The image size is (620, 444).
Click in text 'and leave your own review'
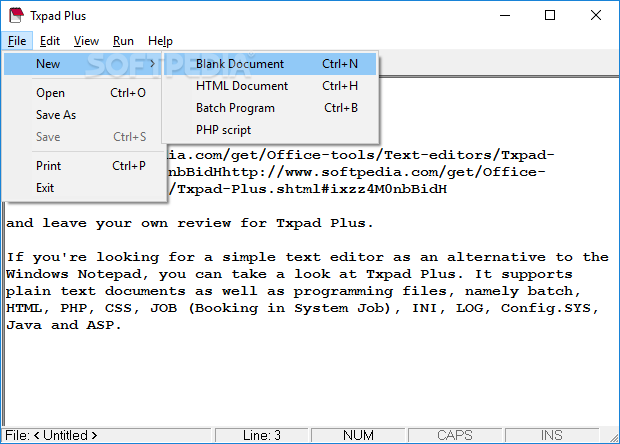(x=118, y=223)
